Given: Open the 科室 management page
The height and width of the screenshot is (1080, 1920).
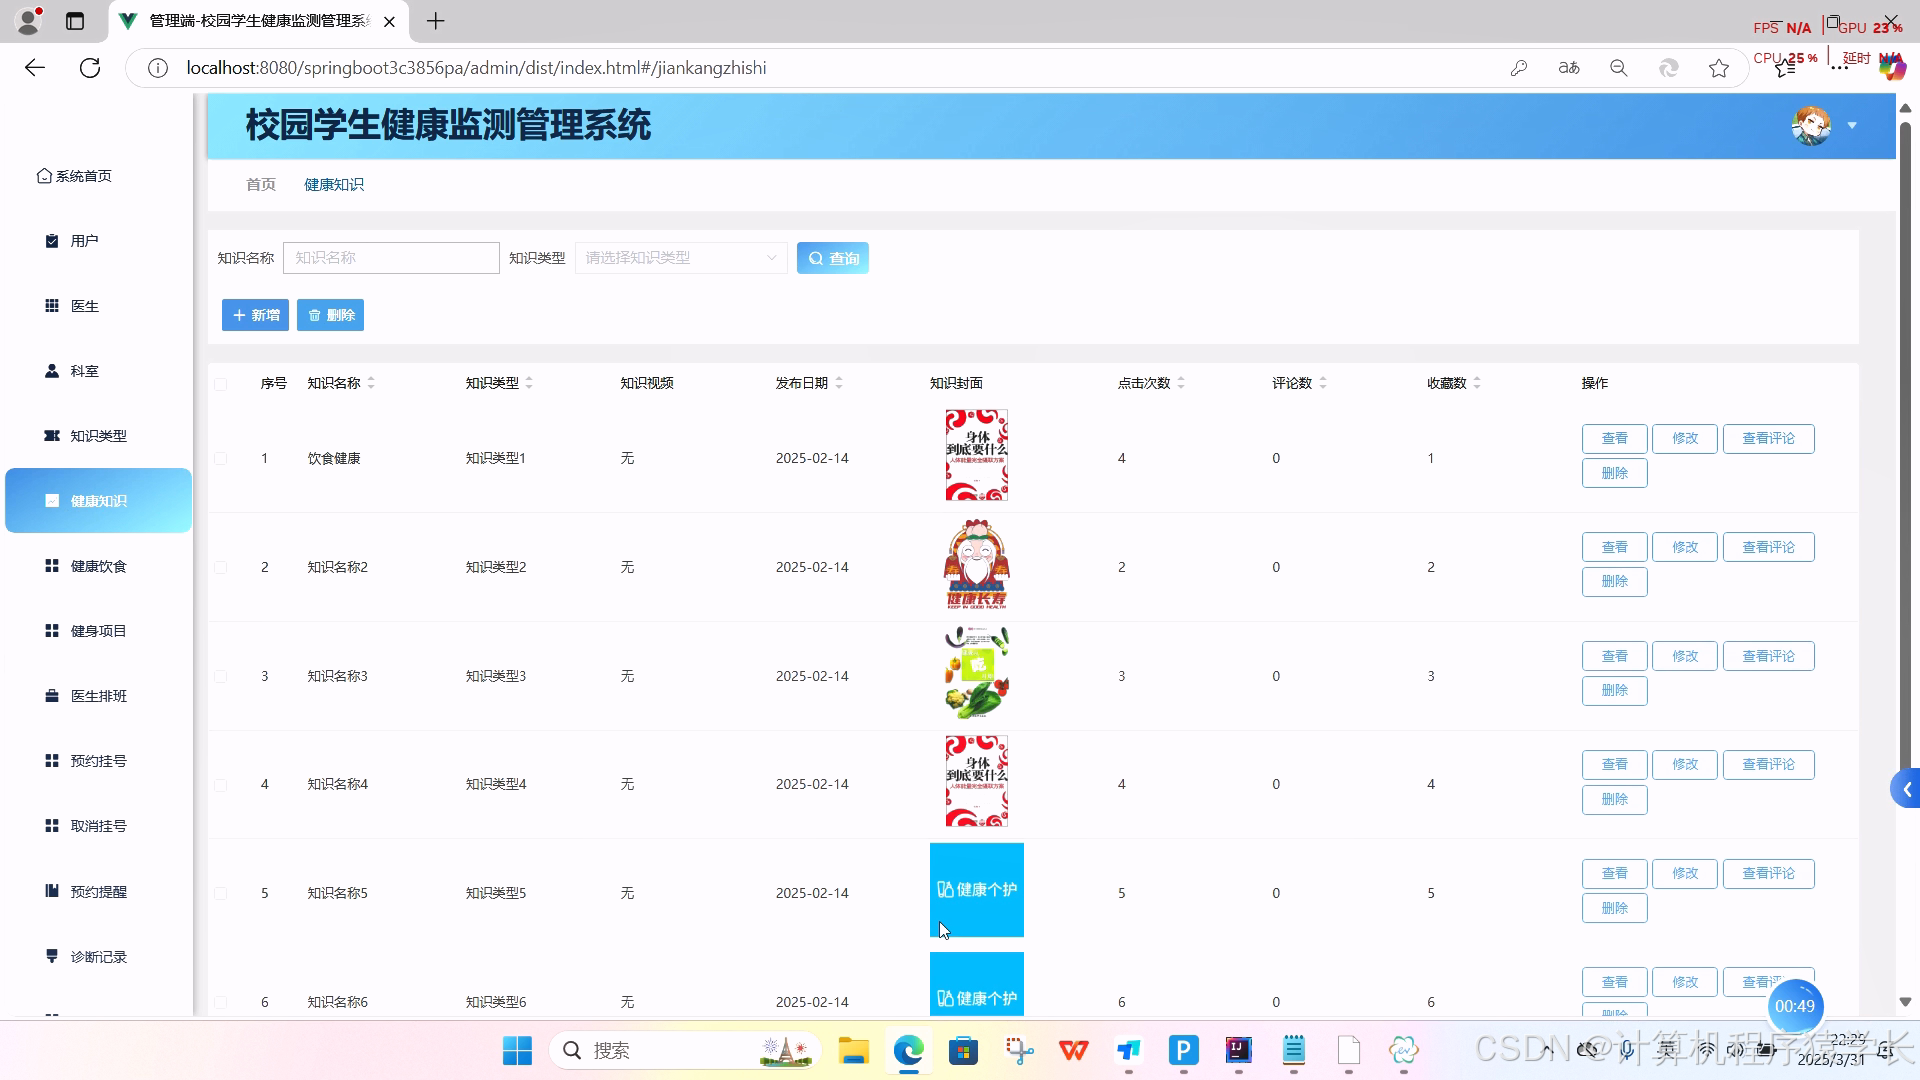Looking at the screenshot, I should pyautogui.click(x=84, y=371).
